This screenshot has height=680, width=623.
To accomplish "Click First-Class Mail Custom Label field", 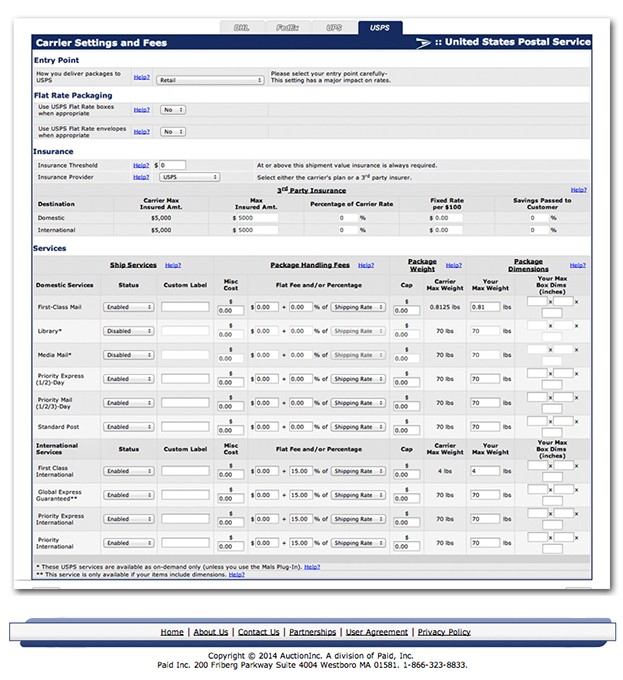I will (186, 307).
